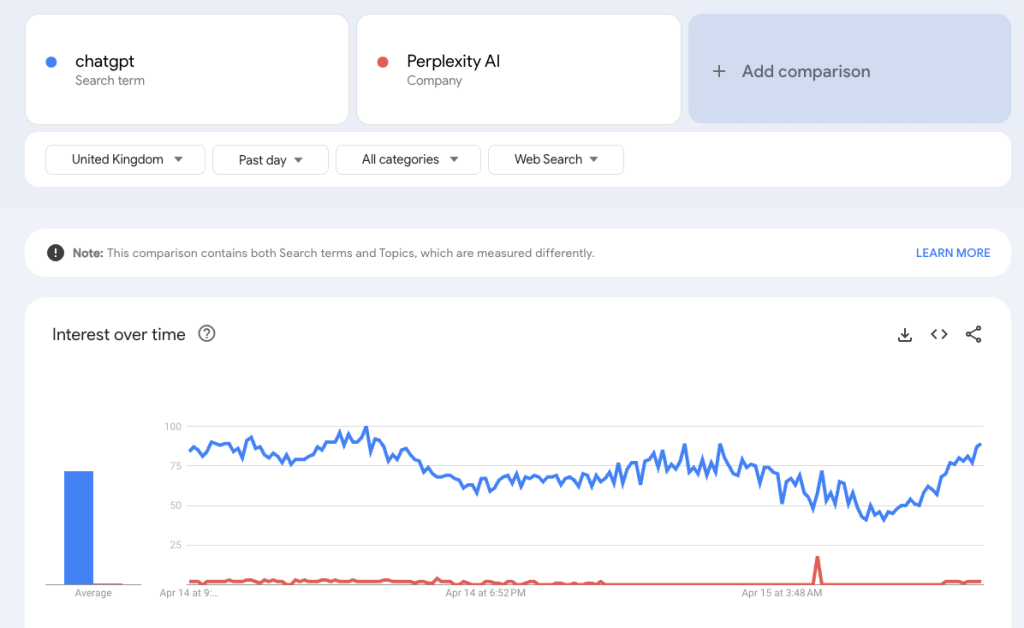Click the Note warning icon
The image size is (1024, 628).
coord(55,252)
